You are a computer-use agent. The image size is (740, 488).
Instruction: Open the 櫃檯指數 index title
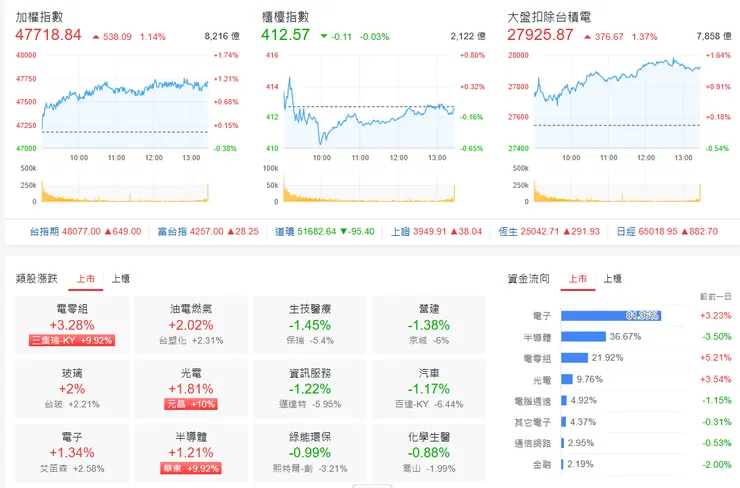pos(285,17)
